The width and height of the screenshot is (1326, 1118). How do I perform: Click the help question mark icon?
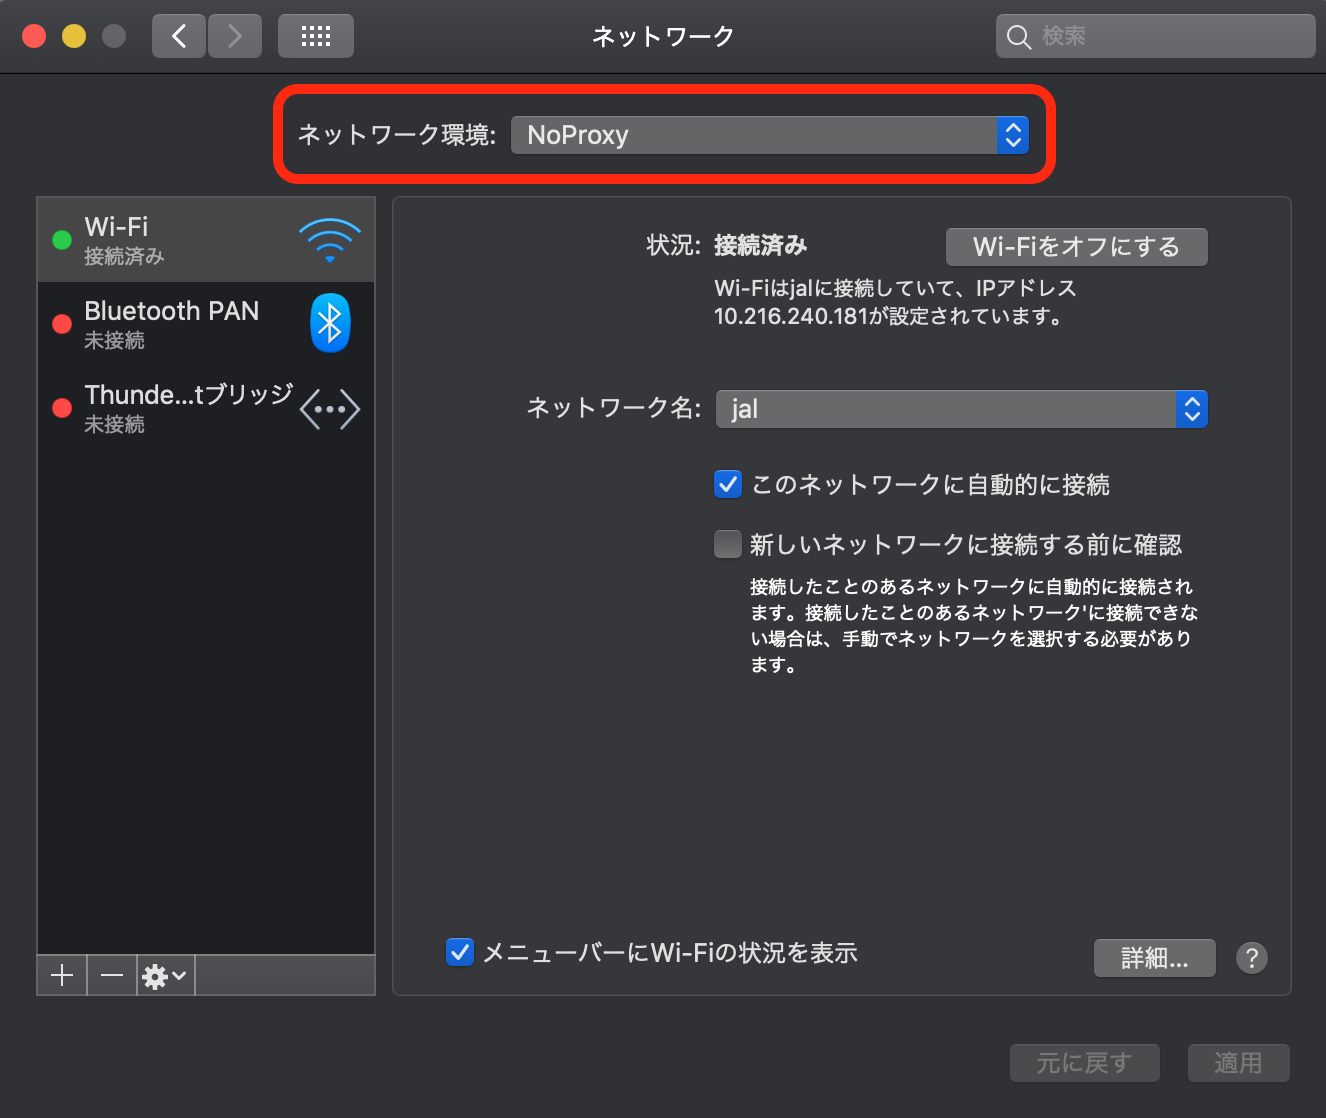click(x=1251, y=958)
